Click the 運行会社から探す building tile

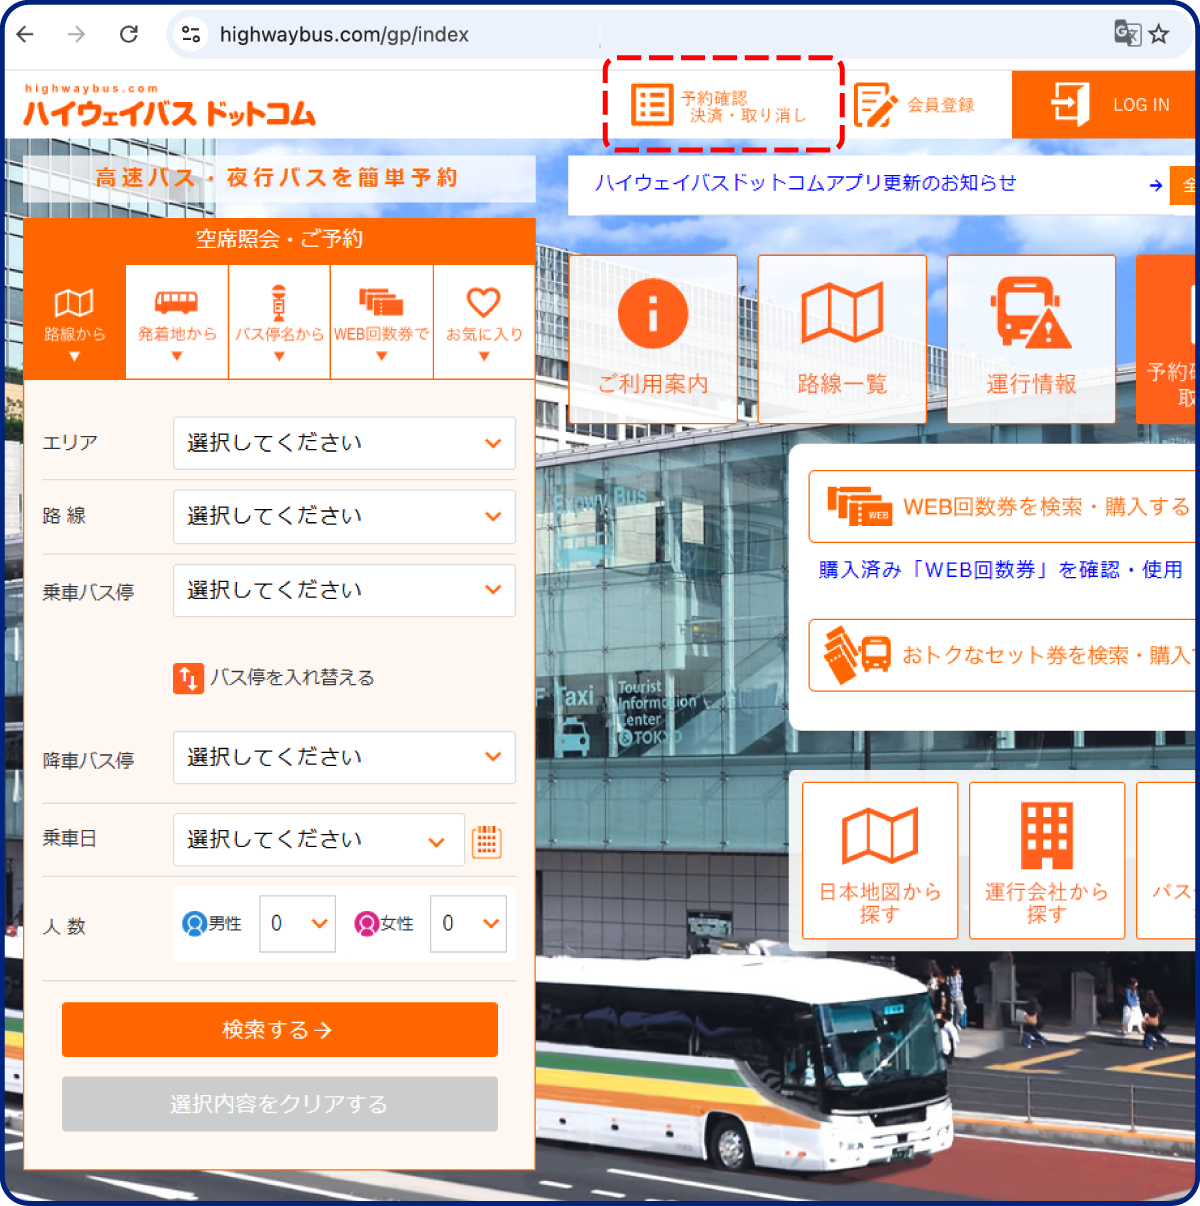[1047, 861]
